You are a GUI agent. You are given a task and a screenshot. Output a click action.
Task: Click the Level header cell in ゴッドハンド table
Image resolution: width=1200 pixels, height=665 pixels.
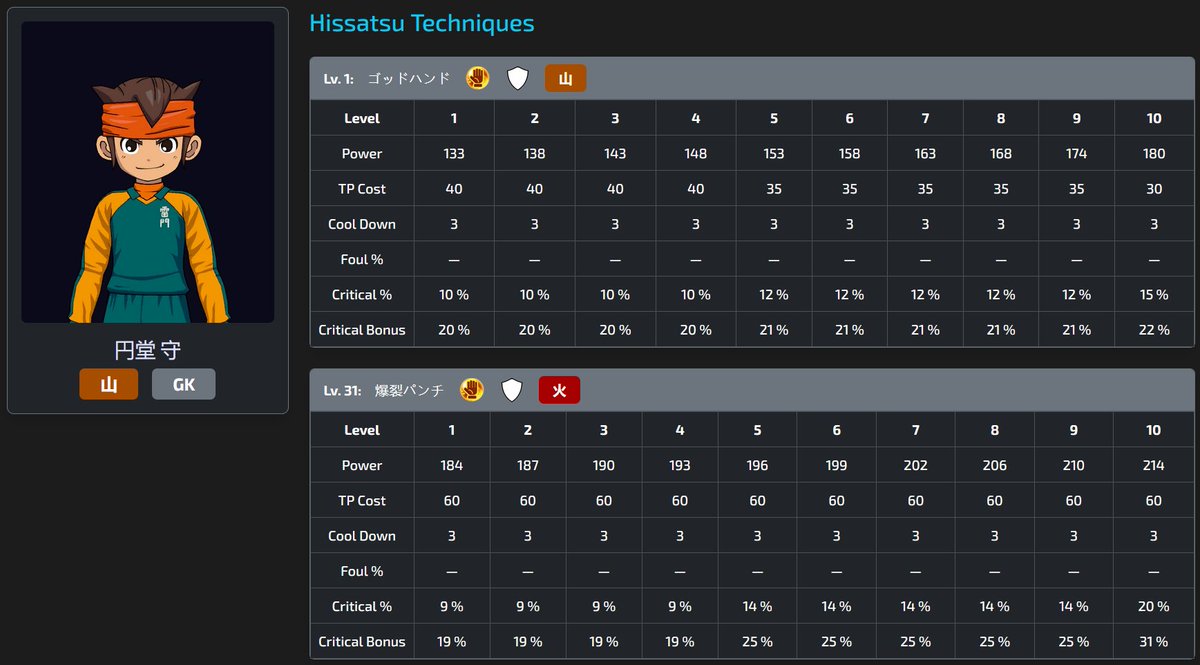pyautogui.click(x=362, y=118)
